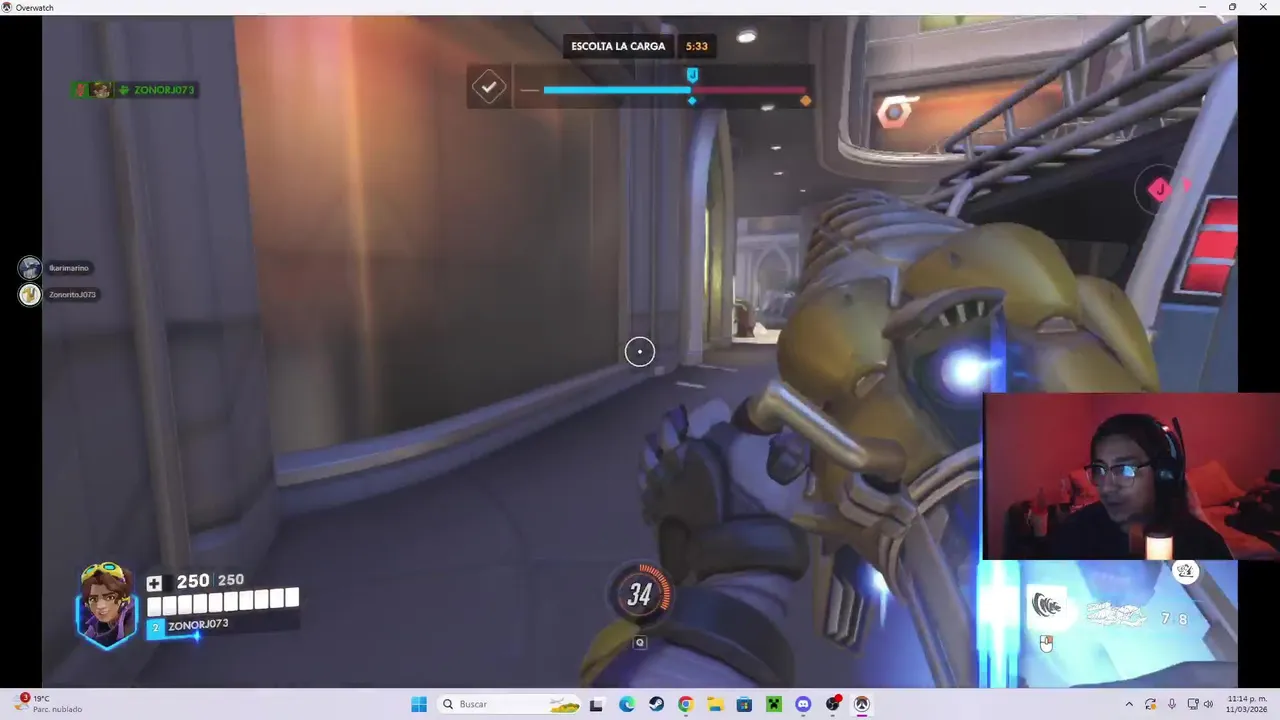
Task: Open File Explorer from taskbar
Action: [x=715, y=704]
